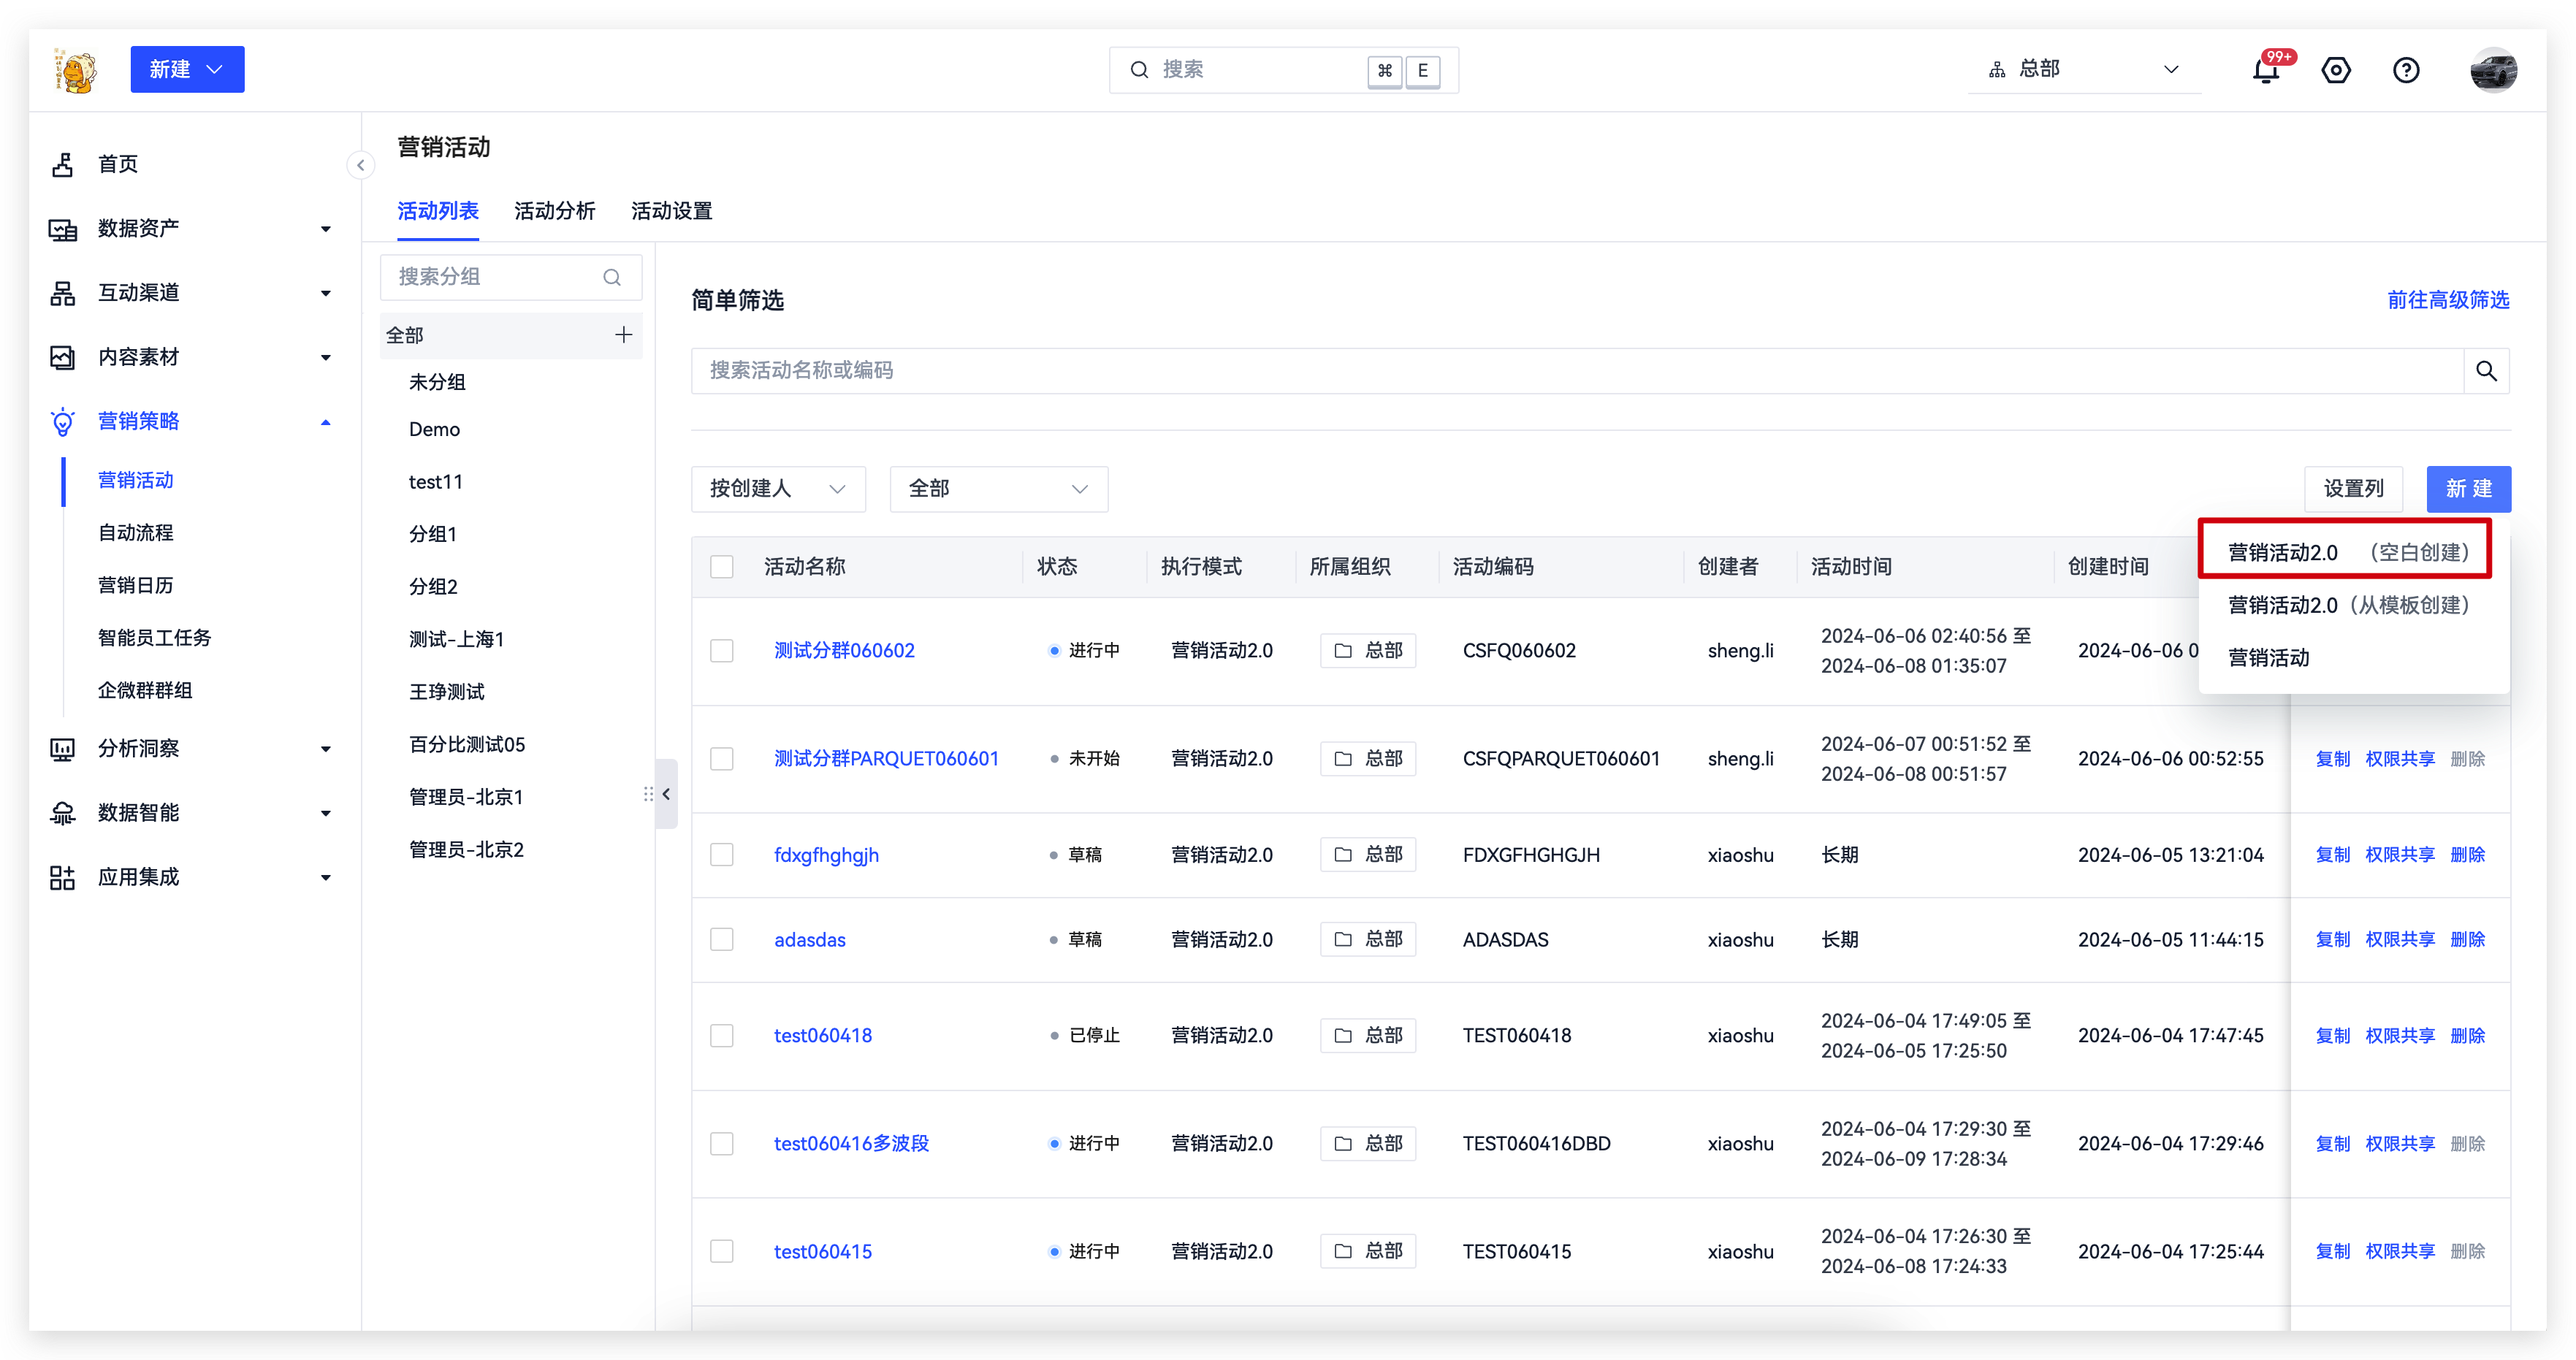Open activity link test060416多波段
Viewport: 2576px width, 1360px height.
click(852, 1144)
